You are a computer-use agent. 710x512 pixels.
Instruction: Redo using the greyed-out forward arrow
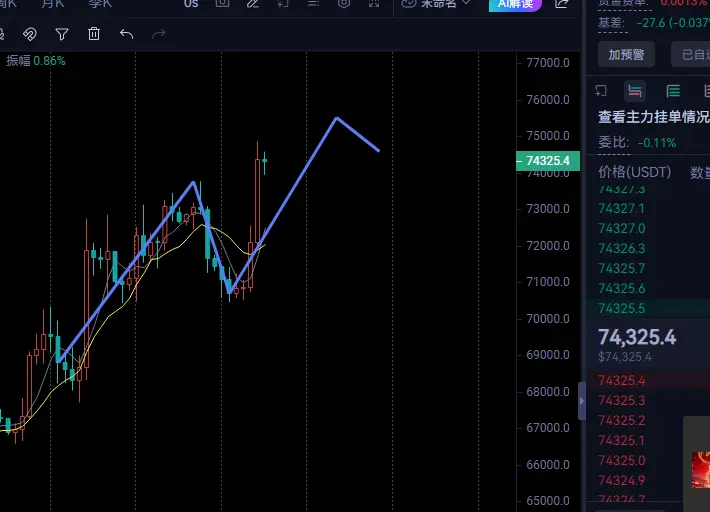point(158,34)
